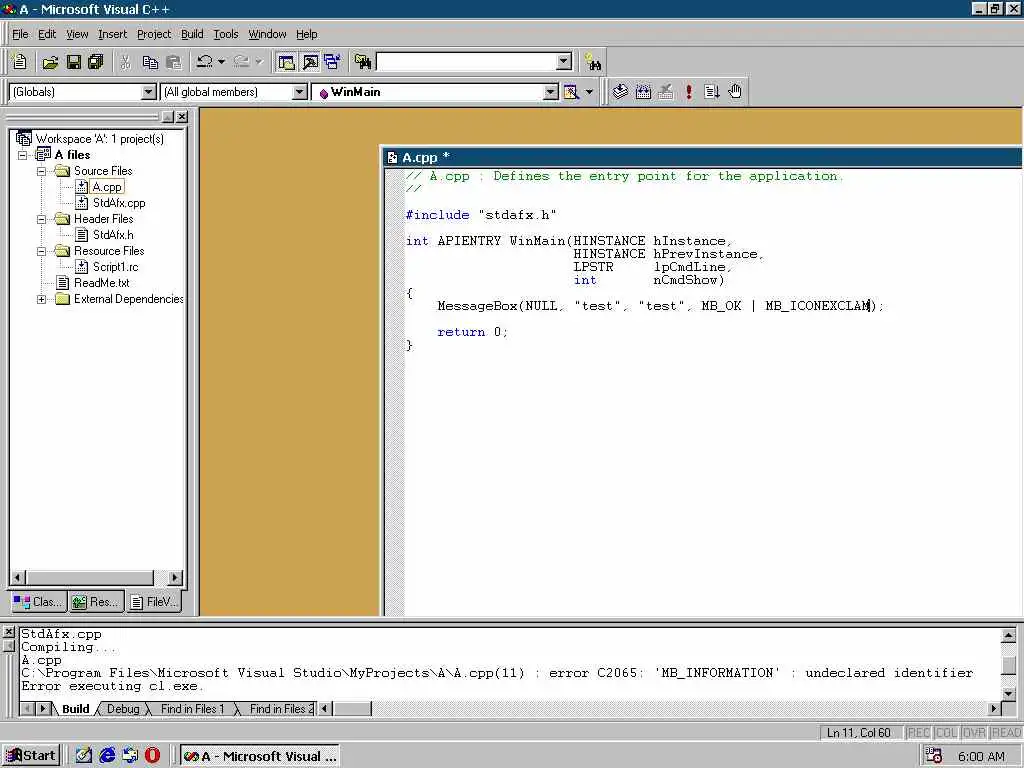Click the Paste clipboard icon
The image size is (1024, 768).
click(174, 62)
